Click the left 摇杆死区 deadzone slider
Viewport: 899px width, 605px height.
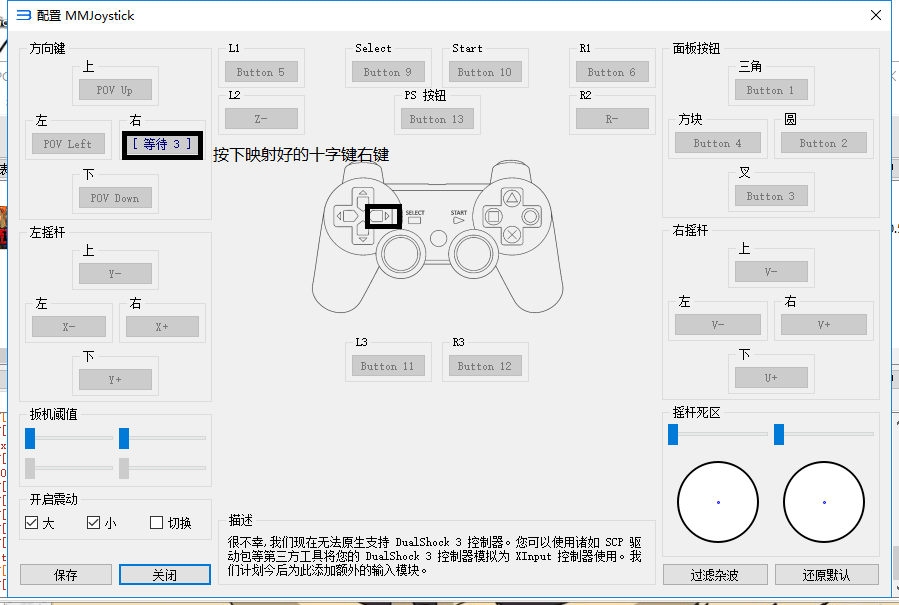point(673,434)
